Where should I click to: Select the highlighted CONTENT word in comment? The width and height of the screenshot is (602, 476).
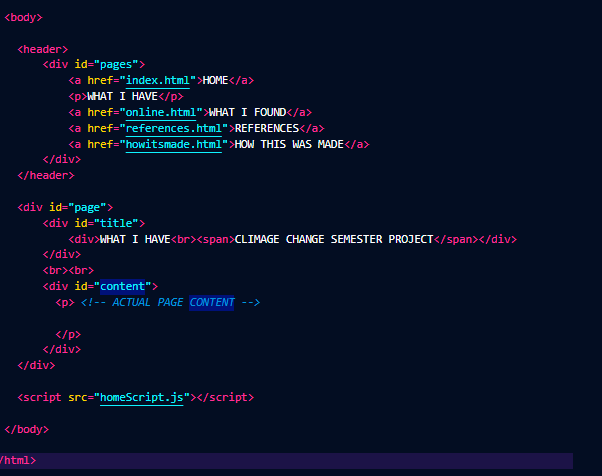coord(211,302)
